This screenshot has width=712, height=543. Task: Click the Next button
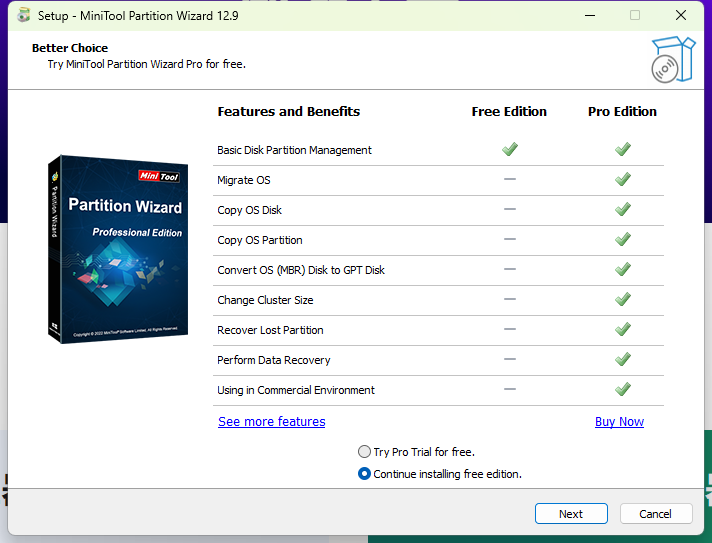571,513
